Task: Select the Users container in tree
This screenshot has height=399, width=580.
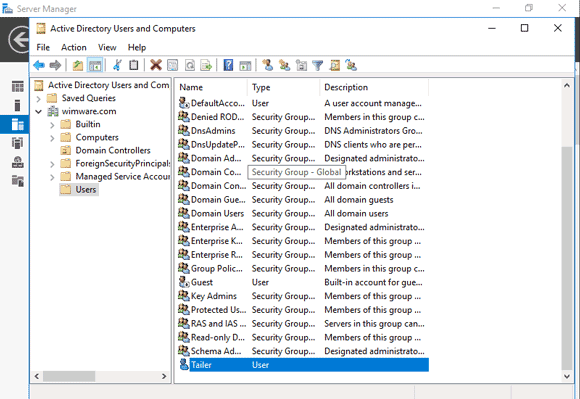Action: [86, 190]
